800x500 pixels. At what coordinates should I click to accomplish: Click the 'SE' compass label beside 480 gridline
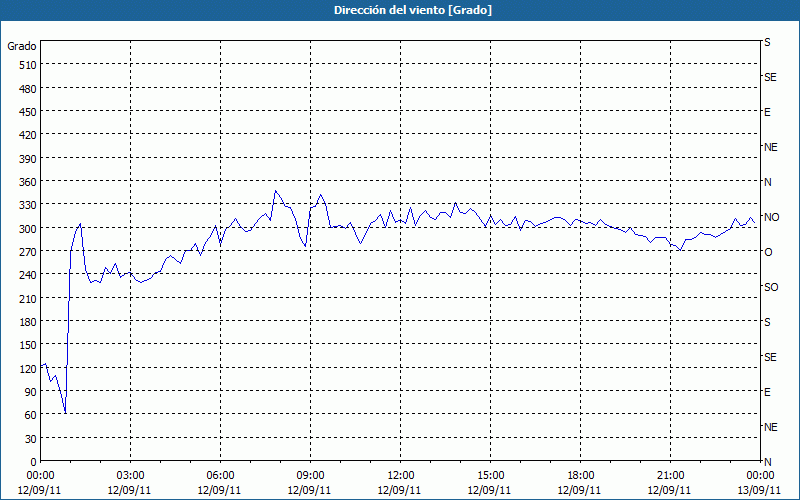coord(770,77)
